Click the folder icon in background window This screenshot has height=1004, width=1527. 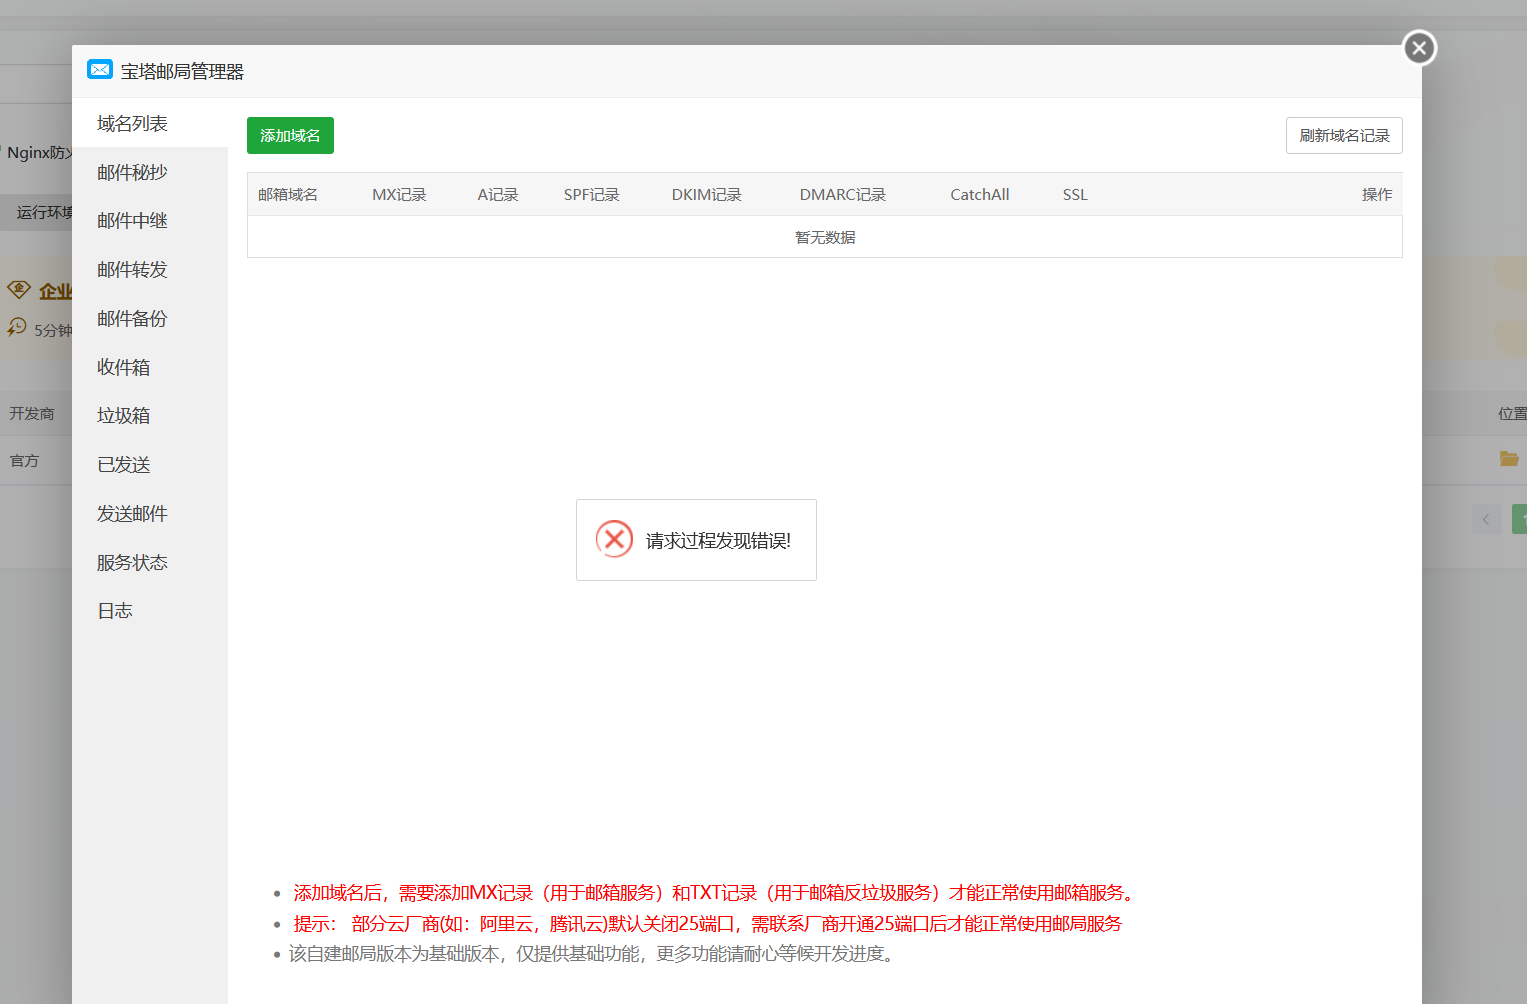(x=1509, y=459)
